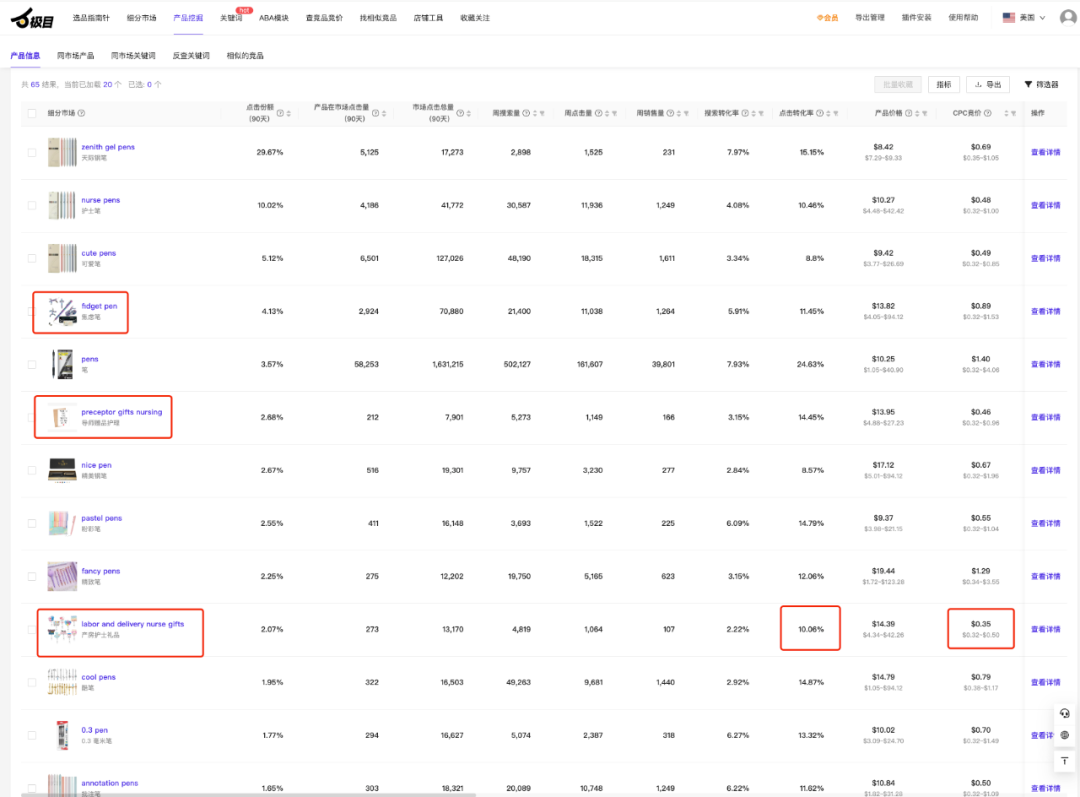The image size is (1080, 797).
Task: Click the 会员 membership link
Action: 828,18
